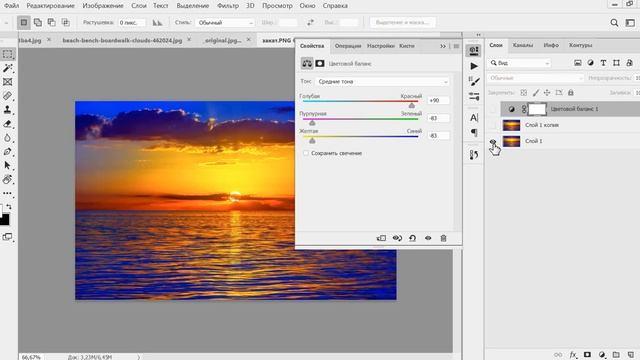Toggle visibility of Слой 1 копия layer
Image resolution: width=640 pixels, height=360 pixels.
tap(493, 125)
